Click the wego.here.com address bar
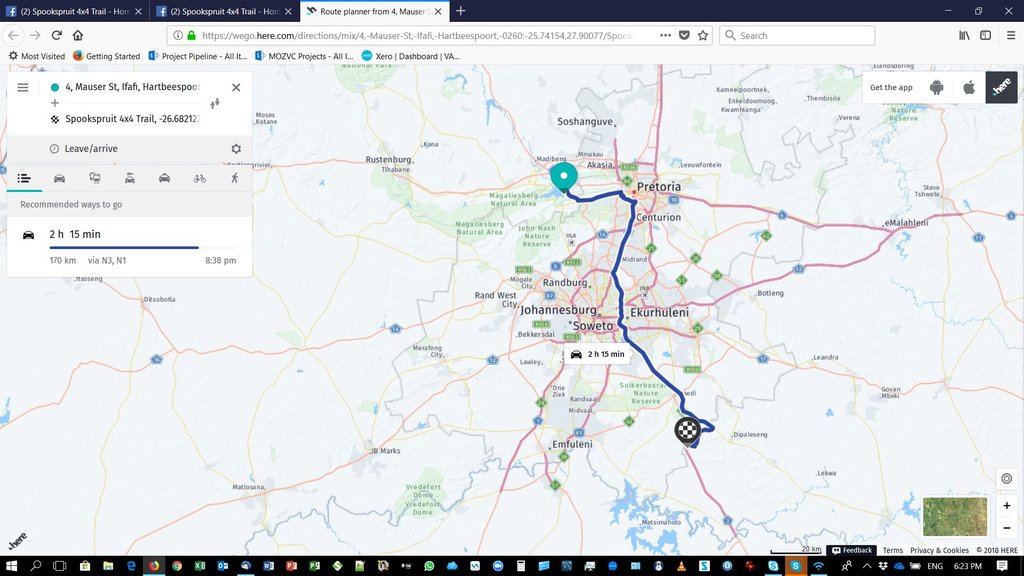This screenshot has width=1024, height=576. tap(418, 35)
